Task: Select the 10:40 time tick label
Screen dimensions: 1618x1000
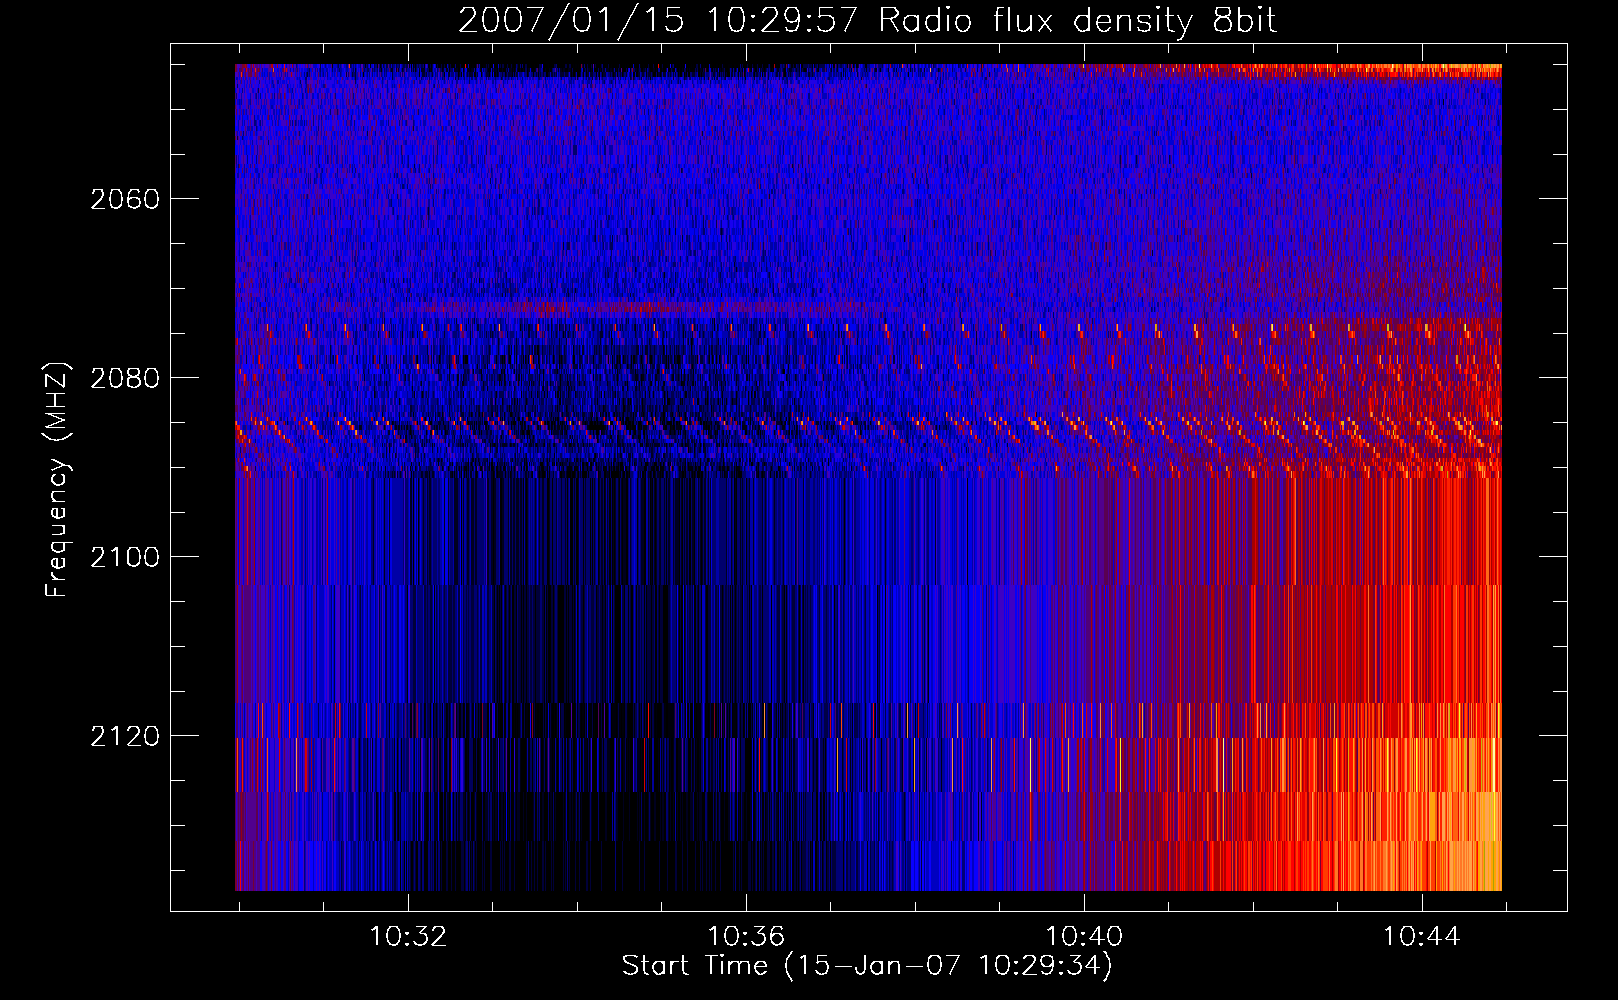Action: pyautogui.click(x=1084, y=937)
